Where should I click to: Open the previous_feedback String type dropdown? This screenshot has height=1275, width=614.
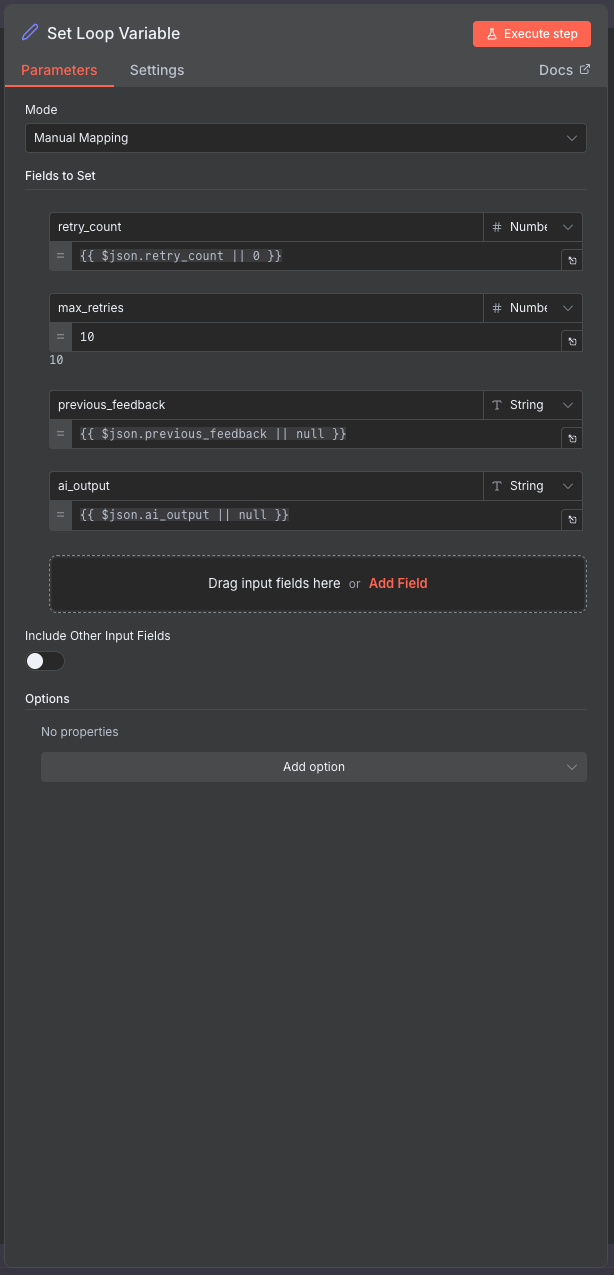point(532,405)
